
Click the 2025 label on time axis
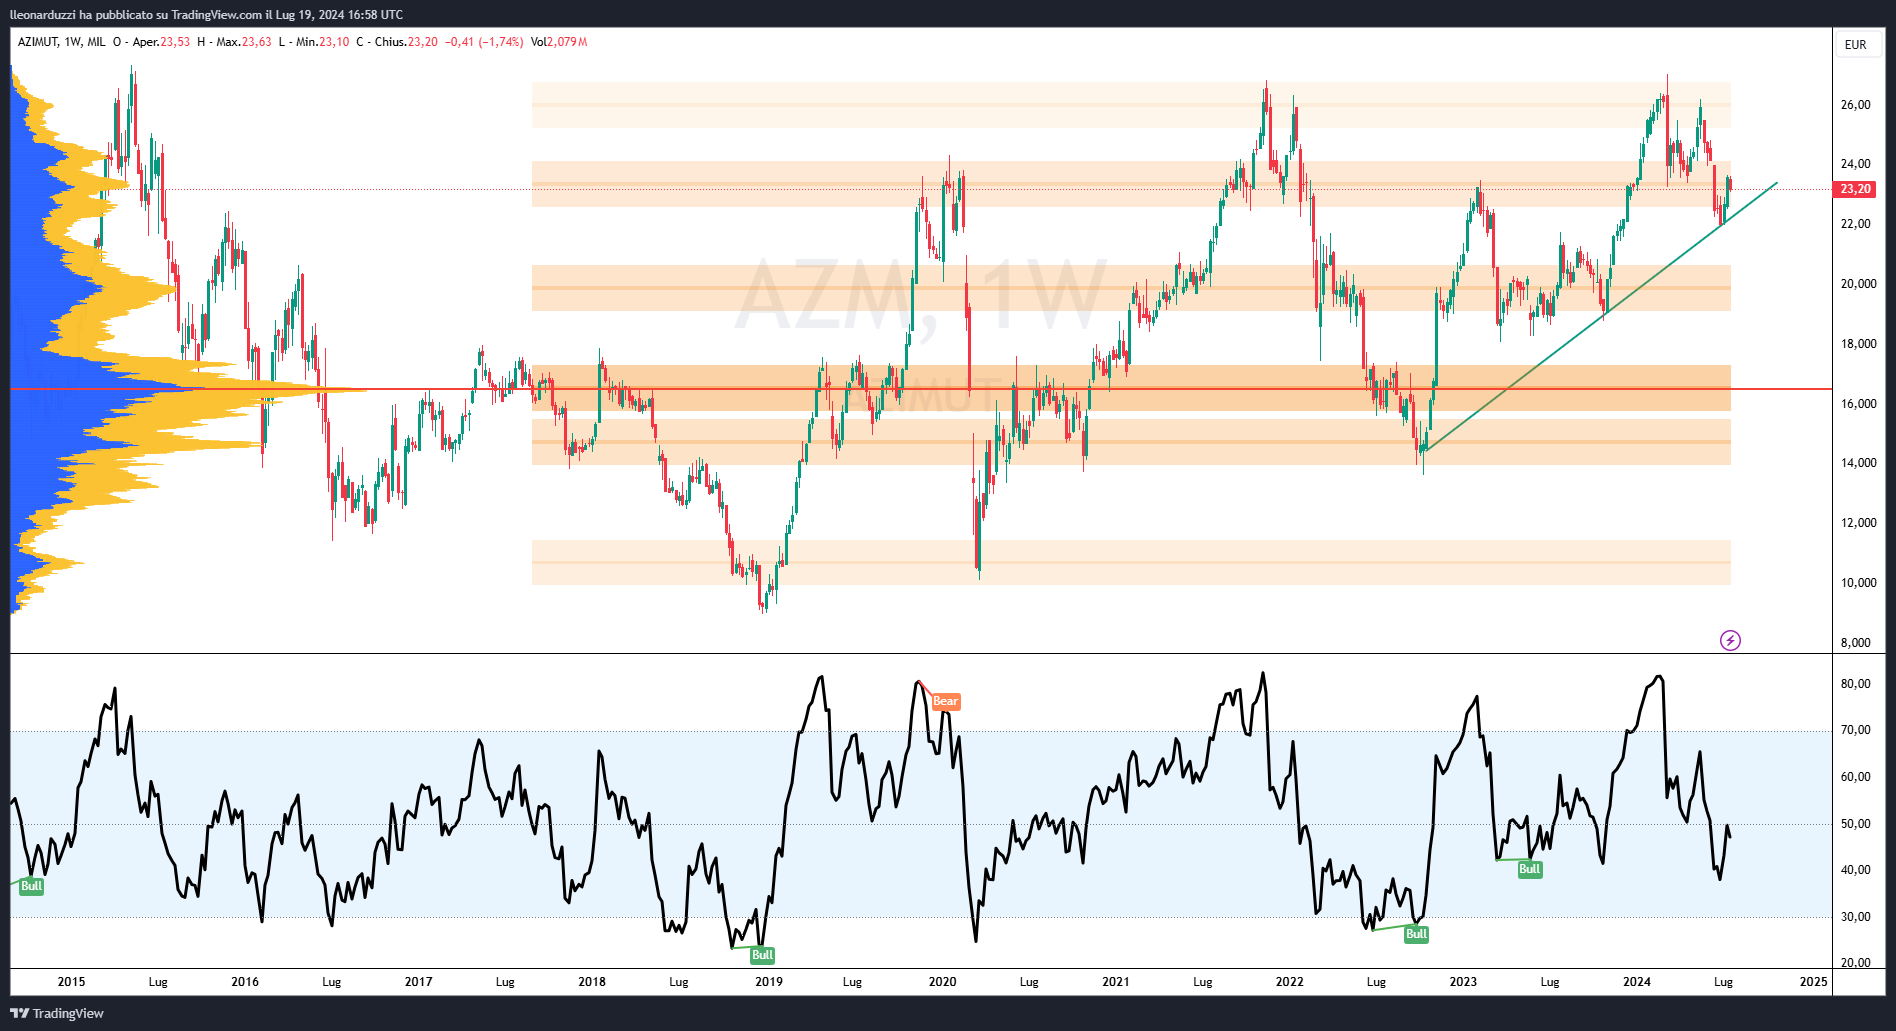pyautogui.click(x=1813, y=982)
